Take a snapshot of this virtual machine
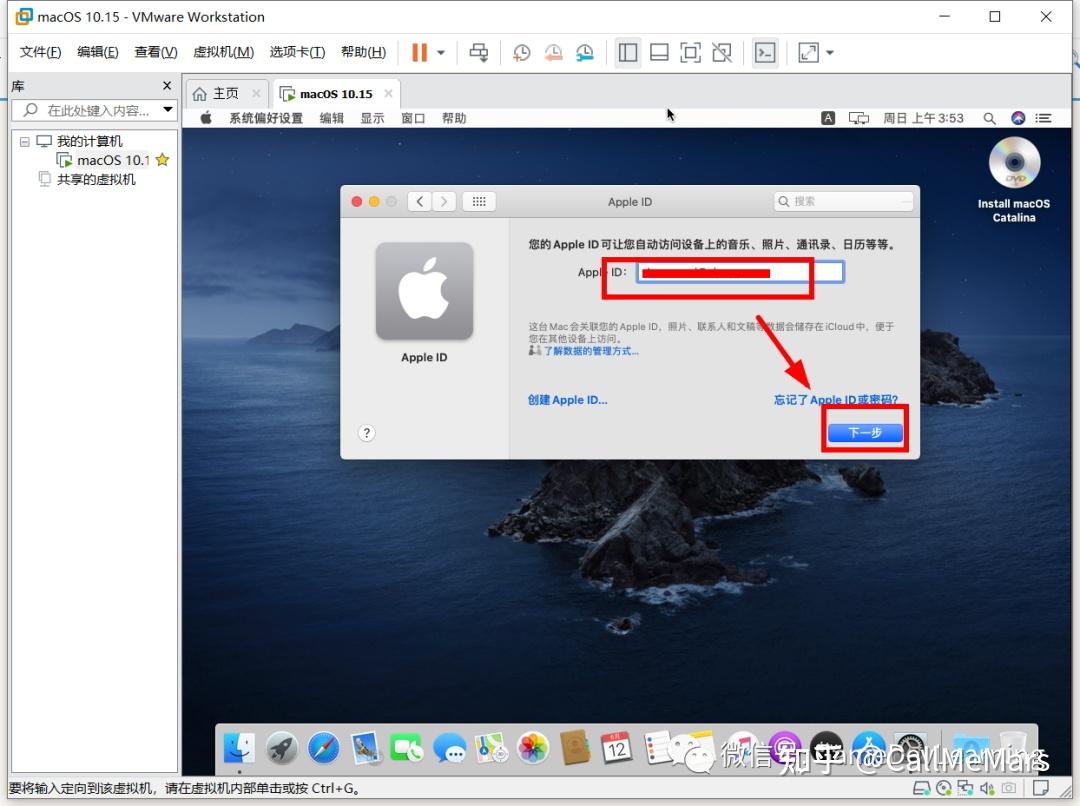1080x806 pixels. (521, 52)
